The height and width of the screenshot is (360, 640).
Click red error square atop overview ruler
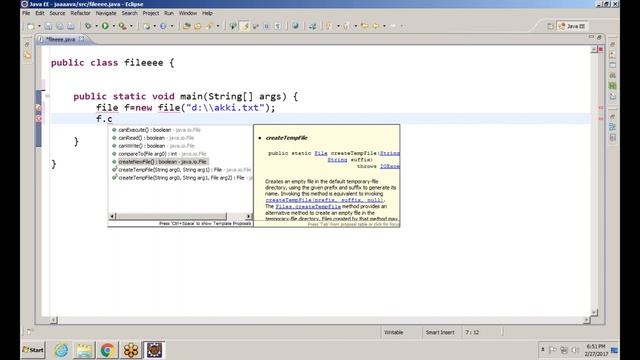point(600,49)
